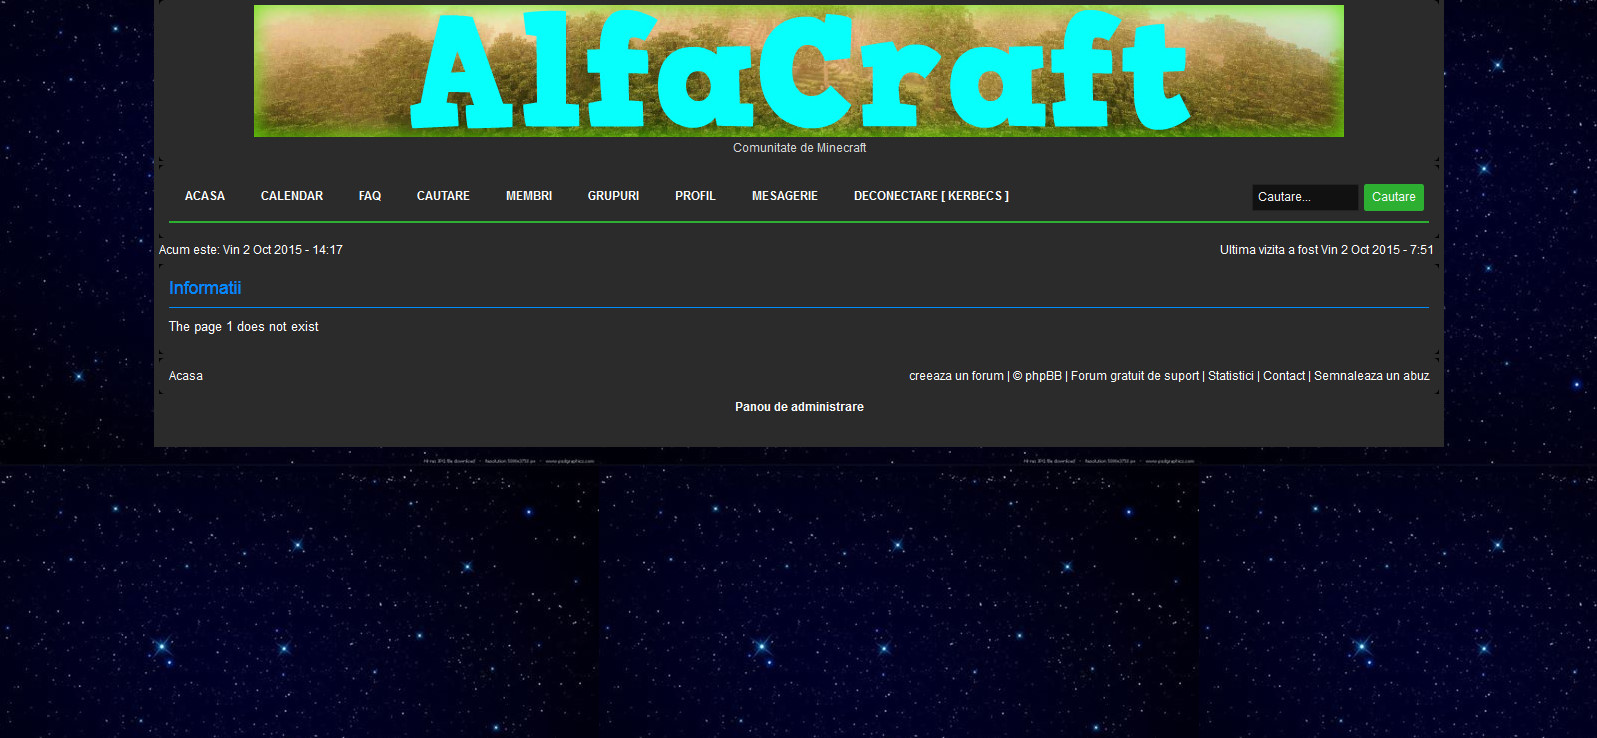The image size is (1597, 738).
Task: Click the green Cautare button
Action: tap(1394, 197)
